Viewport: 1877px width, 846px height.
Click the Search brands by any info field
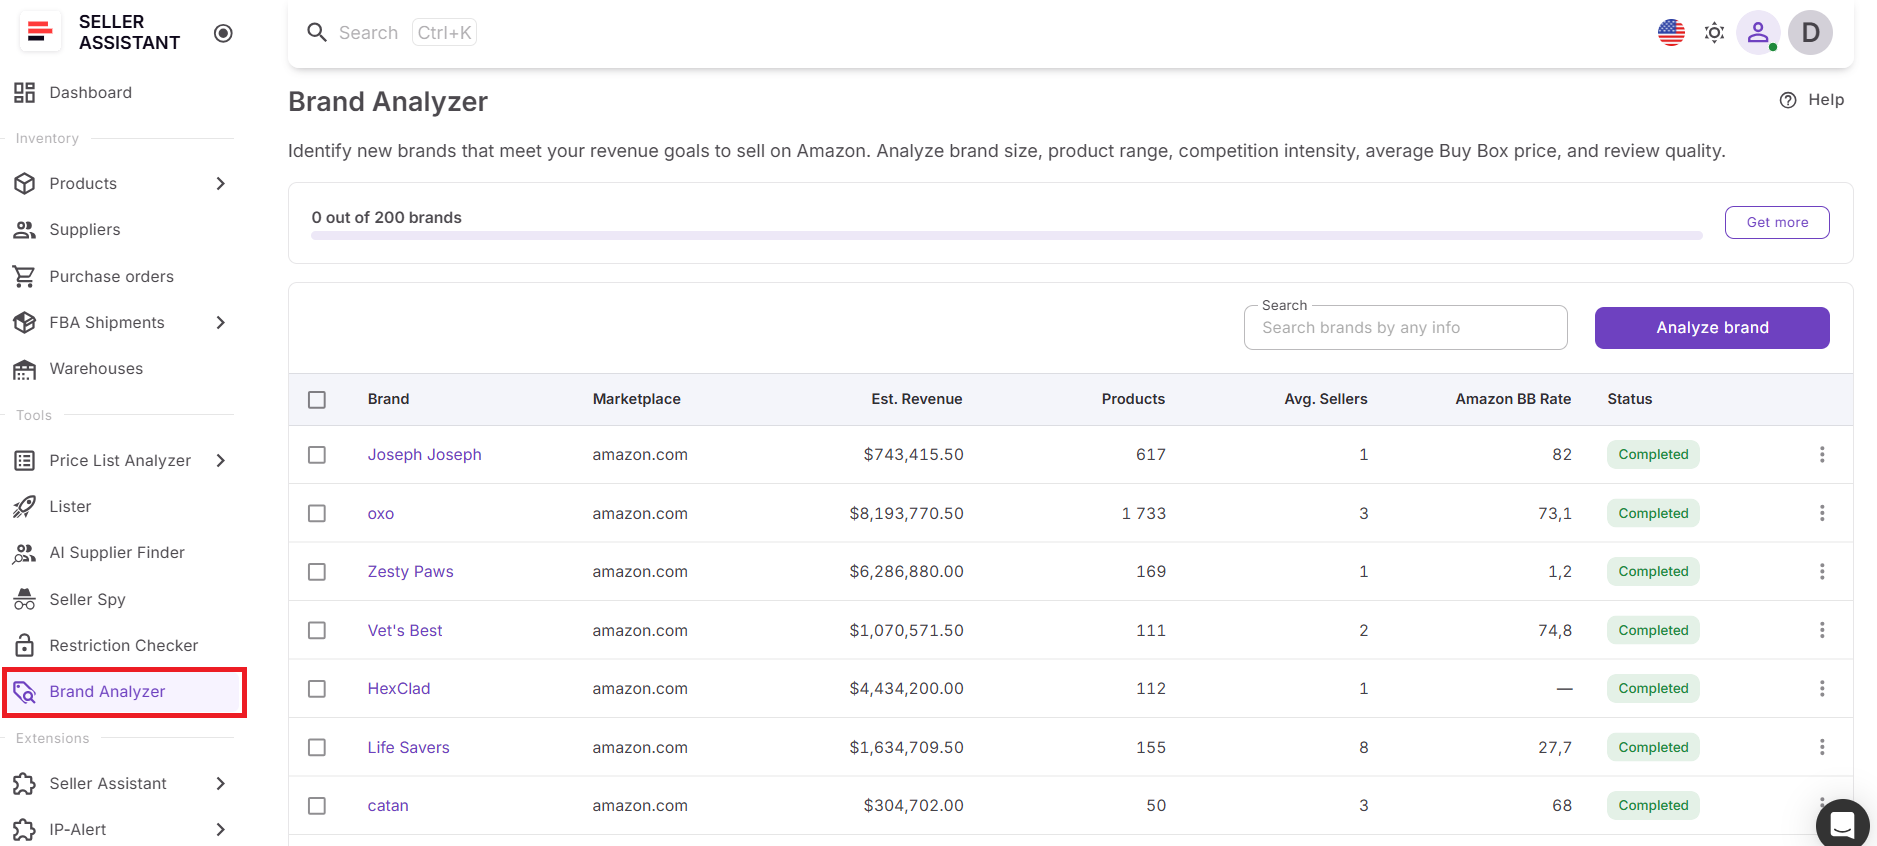1405,328
